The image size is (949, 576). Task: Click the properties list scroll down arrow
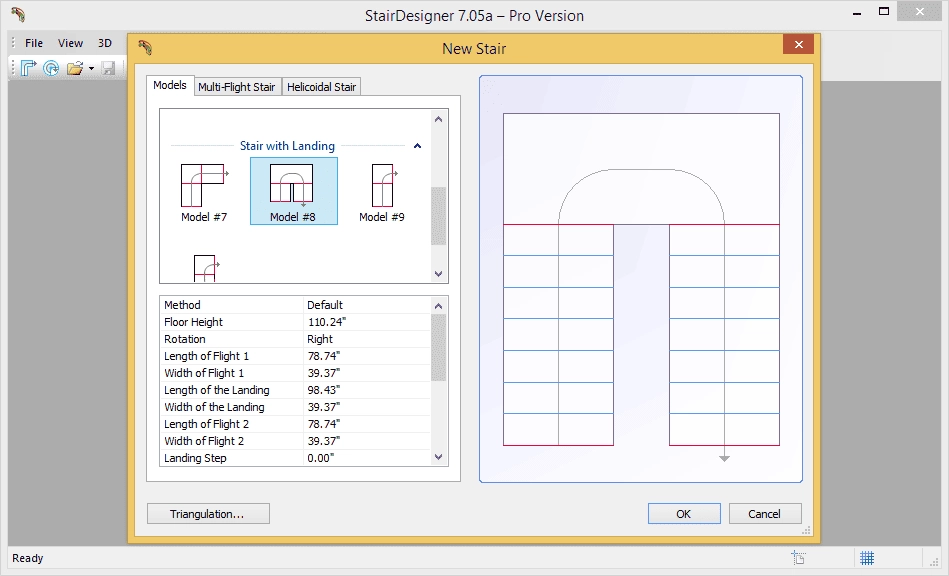pyautogui.click(x=439, y=457)
